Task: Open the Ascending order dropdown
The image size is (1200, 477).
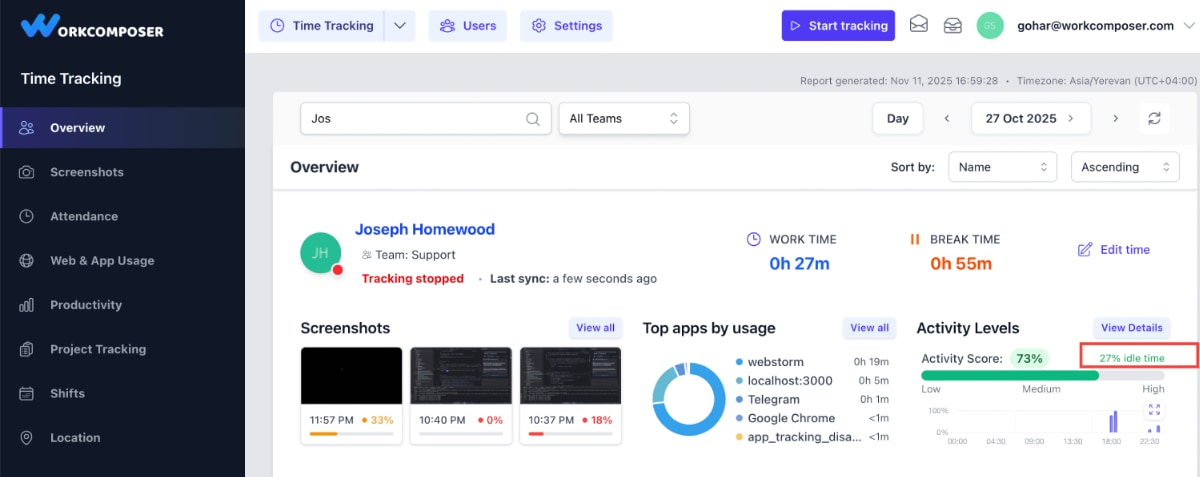Action: 1125,167
